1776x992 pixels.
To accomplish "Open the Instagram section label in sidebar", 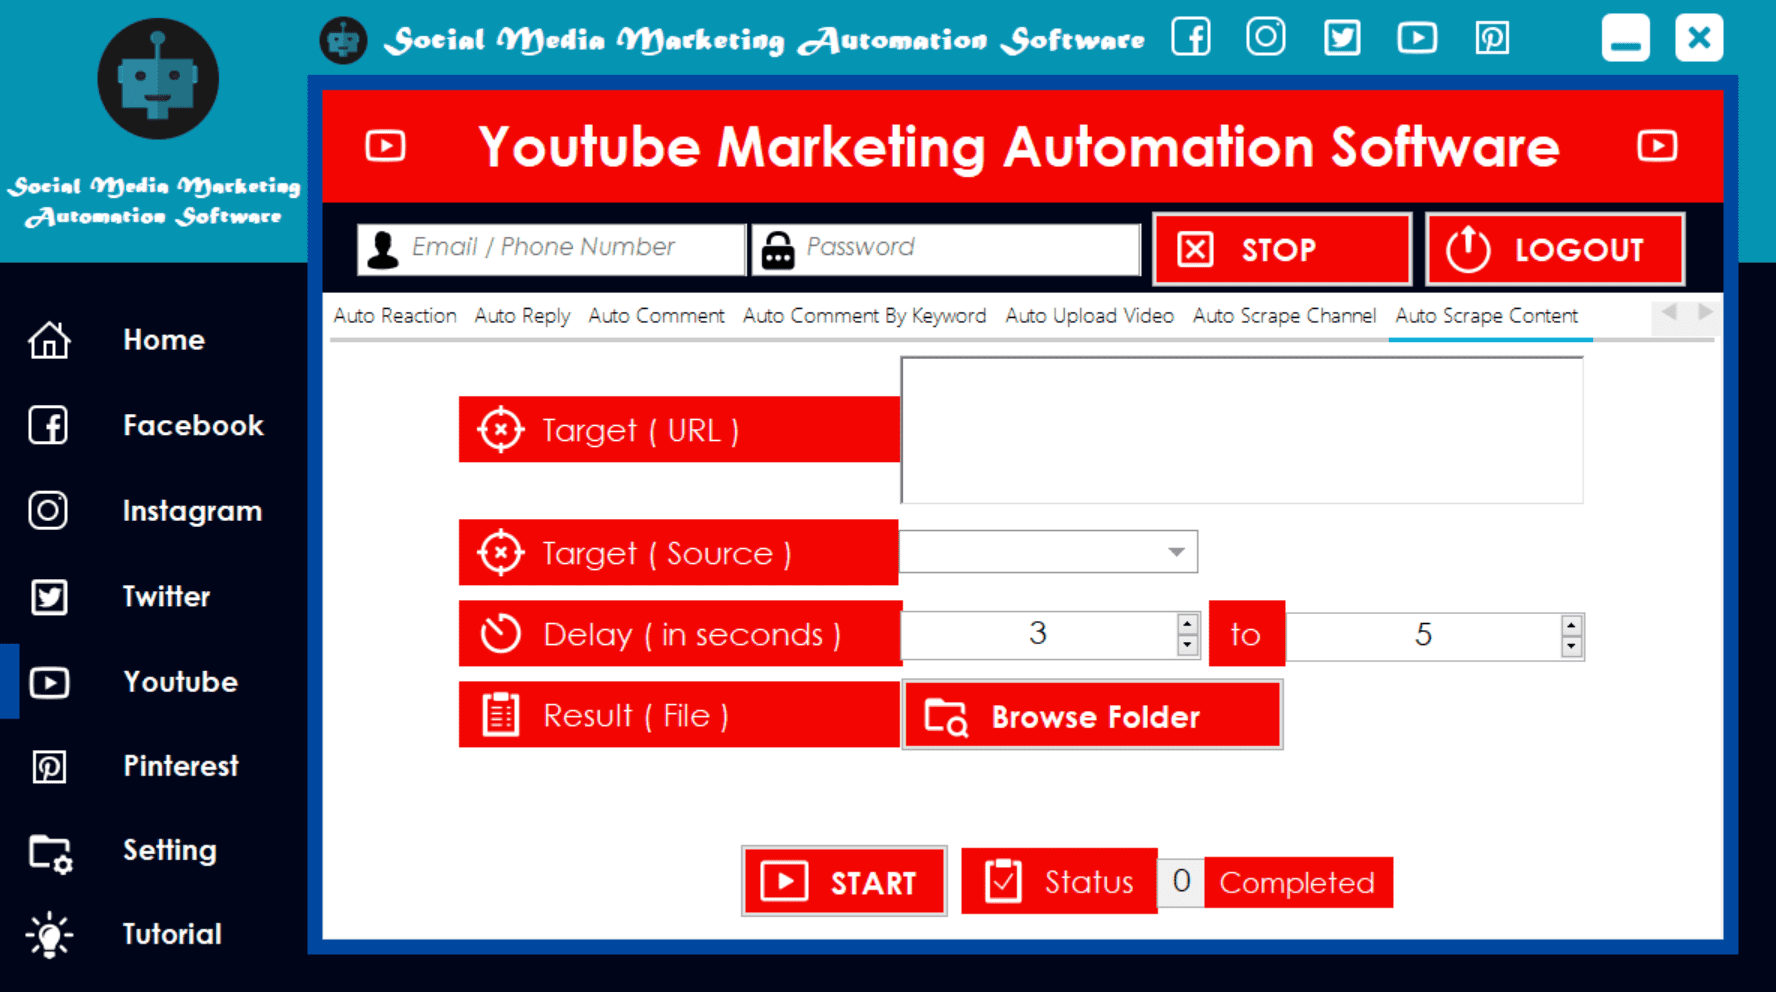I will pyautogui.click(x=192, y=511).
